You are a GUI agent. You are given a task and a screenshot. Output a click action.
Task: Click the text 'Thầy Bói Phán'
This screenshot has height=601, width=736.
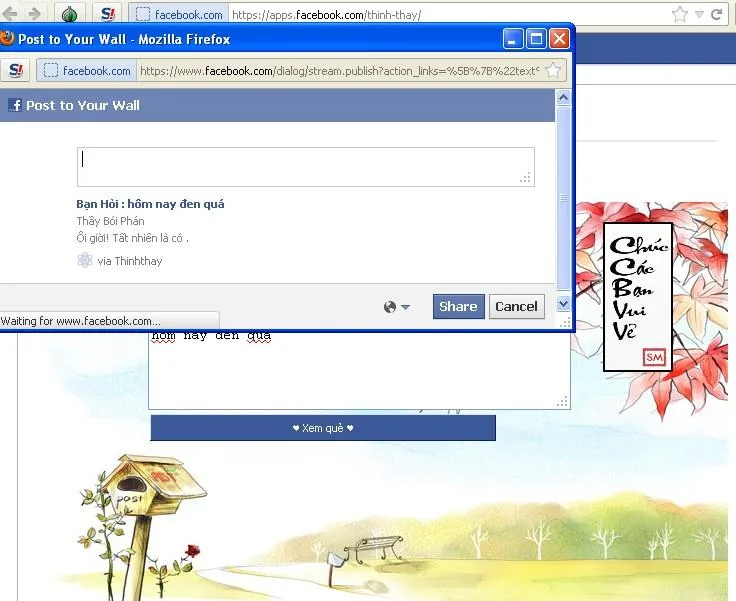(110, 221)
